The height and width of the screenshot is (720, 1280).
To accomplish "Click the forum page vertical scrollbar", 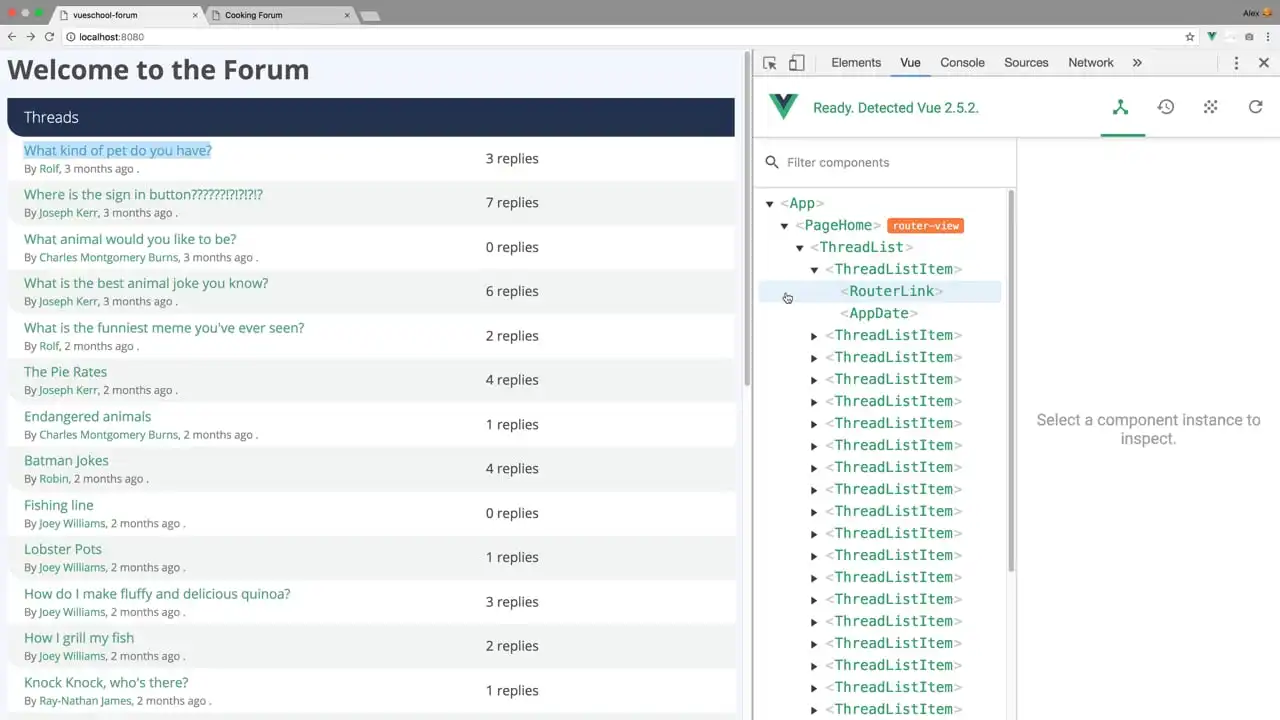I will pyautogui.click(x=746, y=220).
